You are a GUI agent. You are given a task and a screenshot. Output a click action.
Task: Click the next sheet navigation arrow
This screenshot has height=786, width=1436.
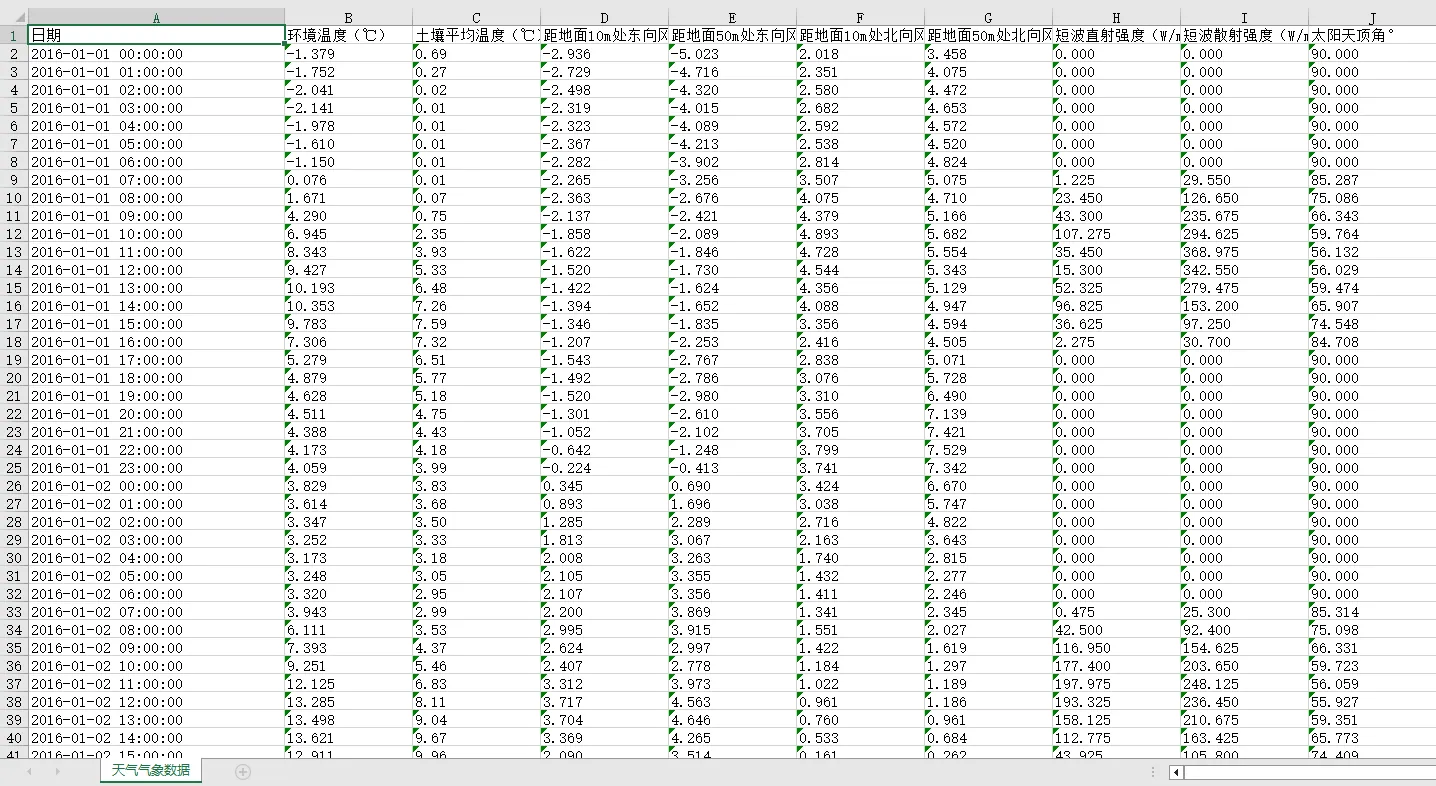point(57,772)
